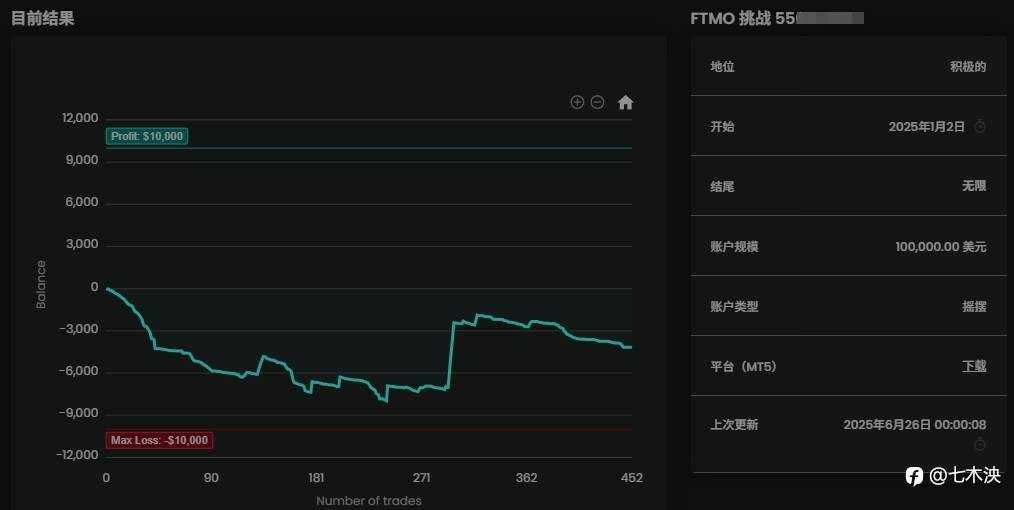Image resolution: width=1014 pixels, height=510 pixels.
Task: Zoom out on the balance chart
Action: [598, 102]
